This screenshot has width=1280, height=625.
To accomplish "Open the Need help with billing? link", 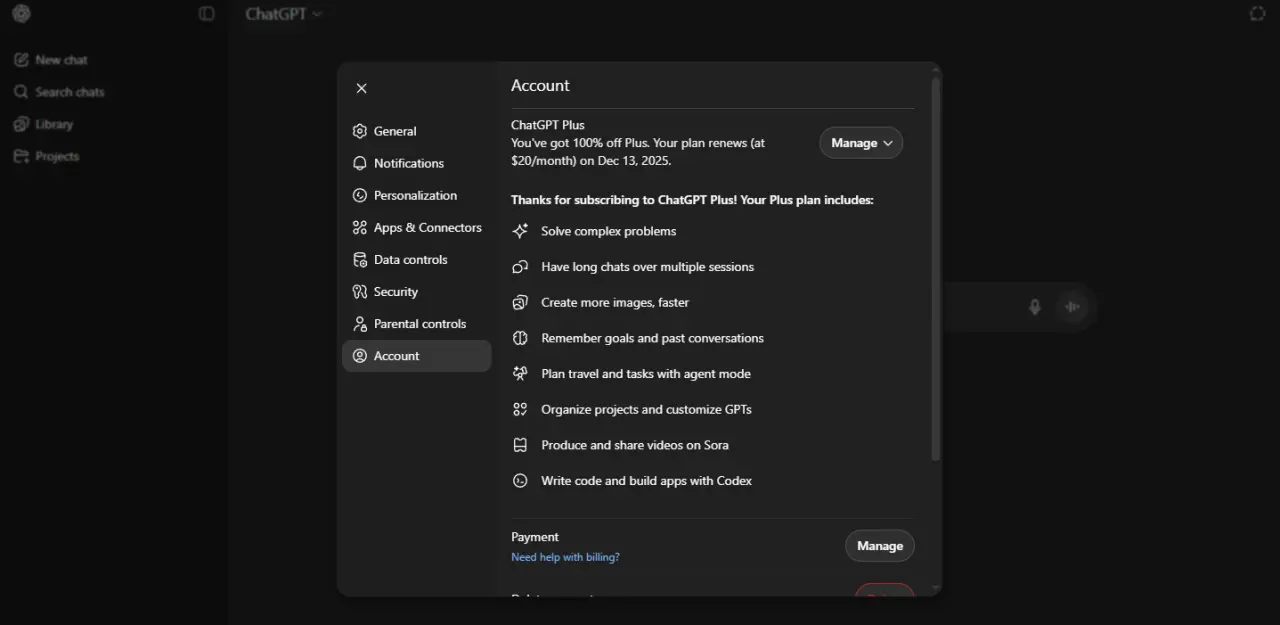I will pyautogui.click(x=565, y=557).
